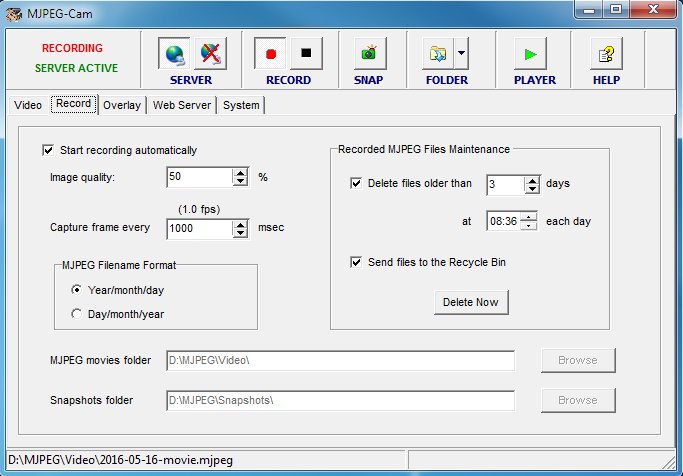The width and height of the screenshot is (683, 476).
Task: Uncheck Delete files older than option
Action: pos(357,183)
